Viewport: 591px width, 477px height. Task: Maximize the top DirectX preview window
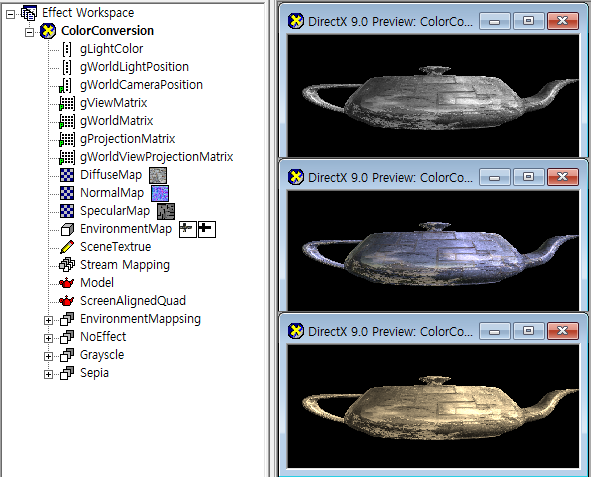pos(528,21)
